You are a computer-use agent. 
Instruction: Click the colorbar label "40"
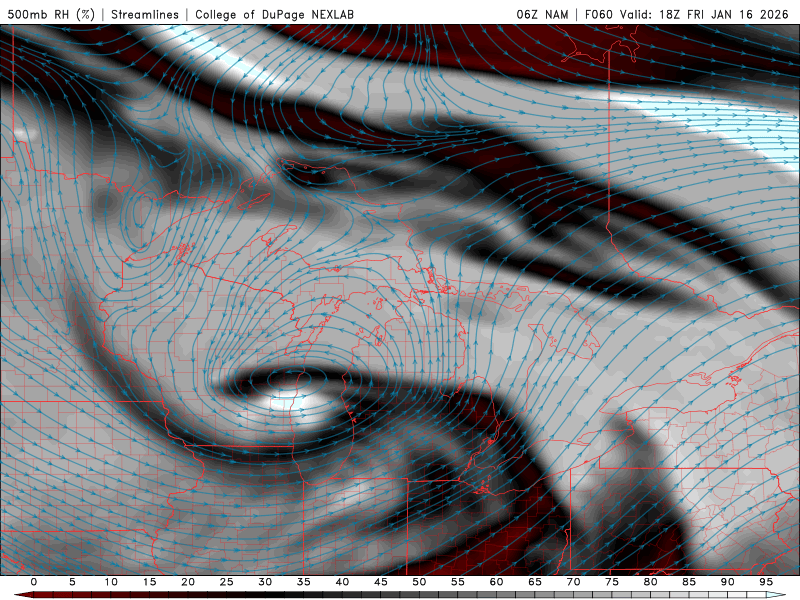(x=342, y=582)
